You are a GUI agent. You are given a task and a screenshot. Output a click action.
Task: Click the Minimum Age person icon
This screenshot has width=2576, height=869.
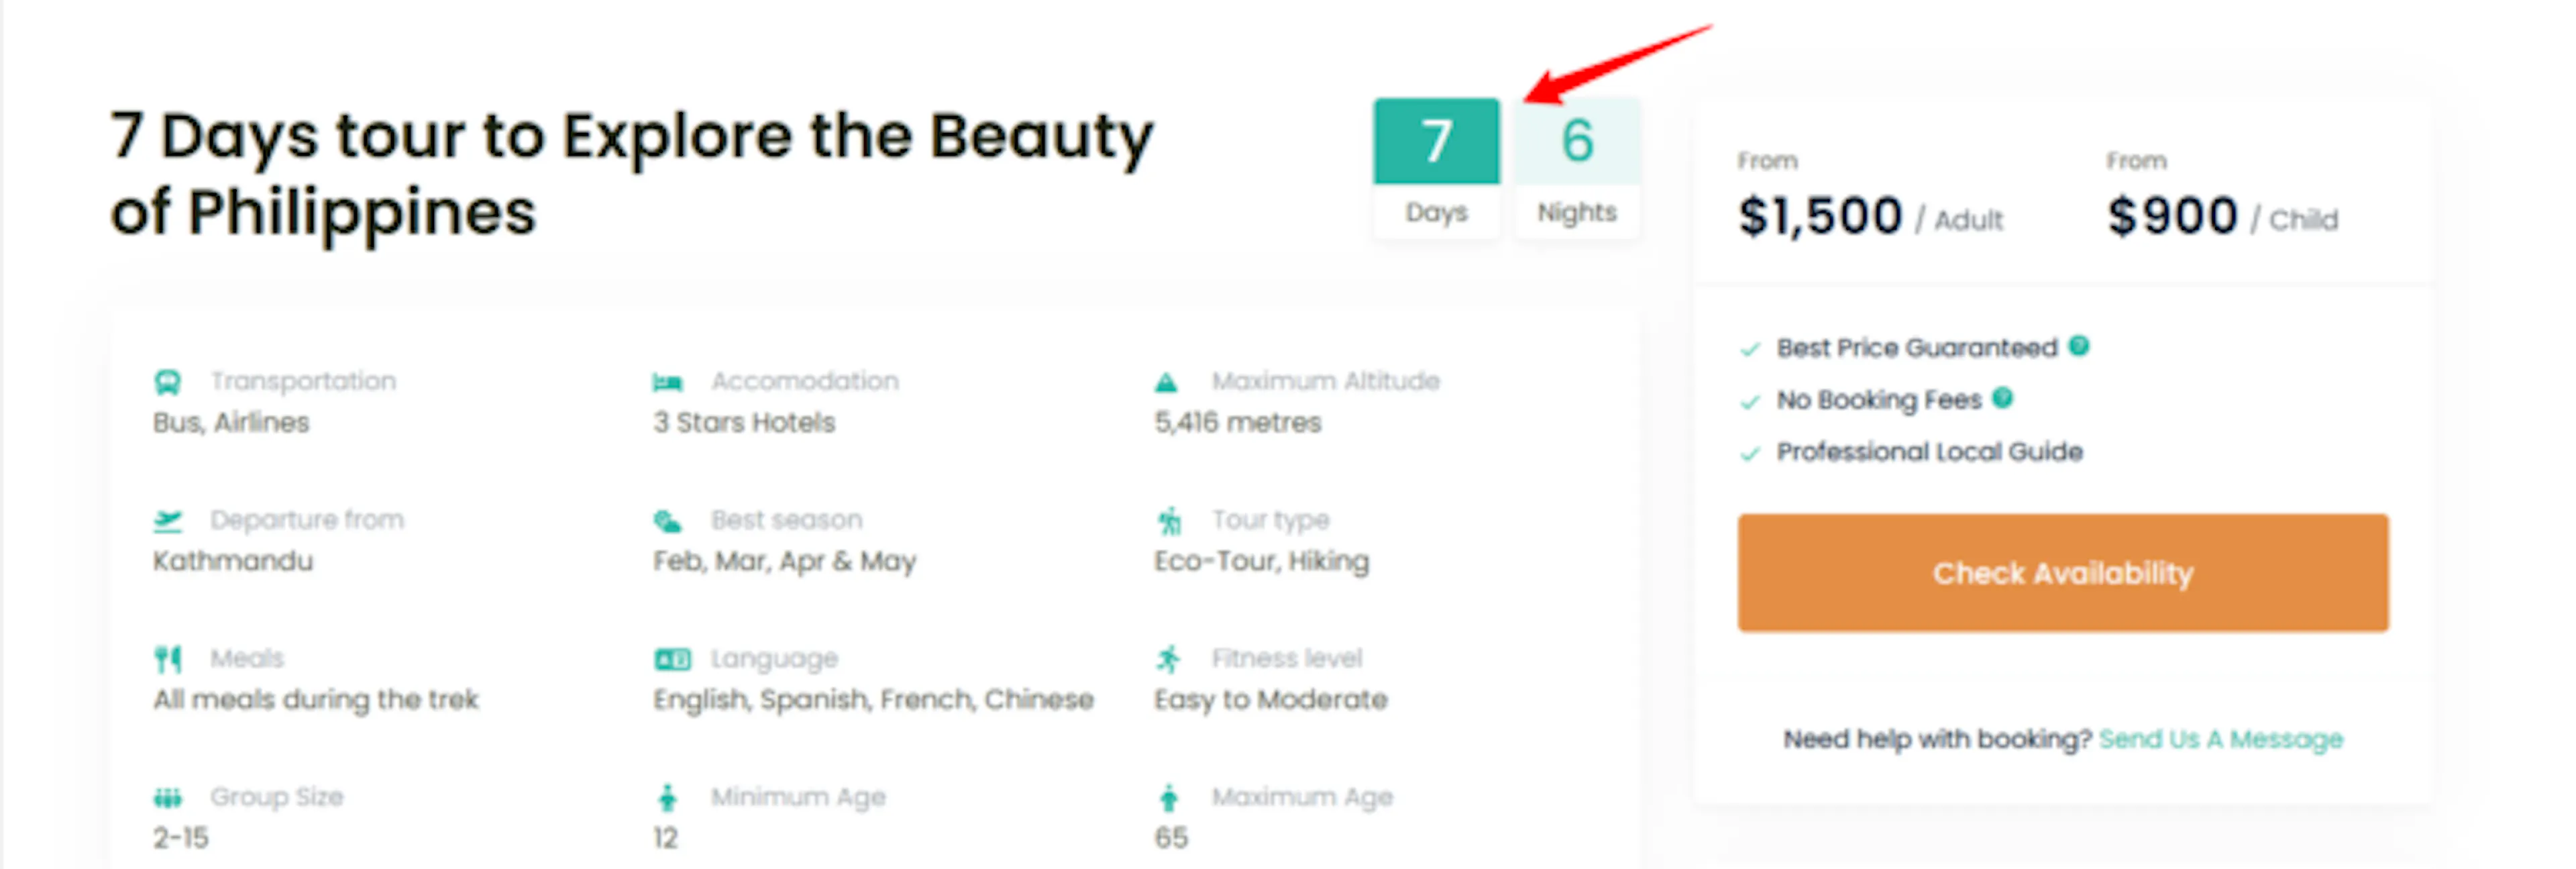coord(667,797)
